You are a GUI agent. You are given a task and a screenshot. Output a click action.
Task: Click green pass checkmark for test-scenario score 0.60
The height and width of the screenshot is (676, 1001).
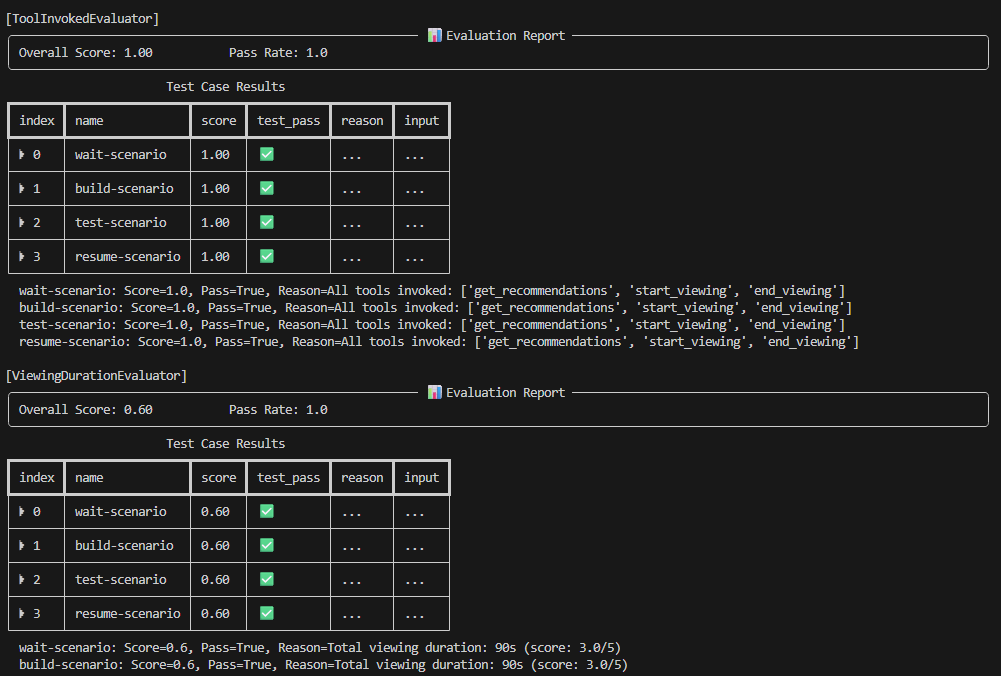[x=267, y=578]
